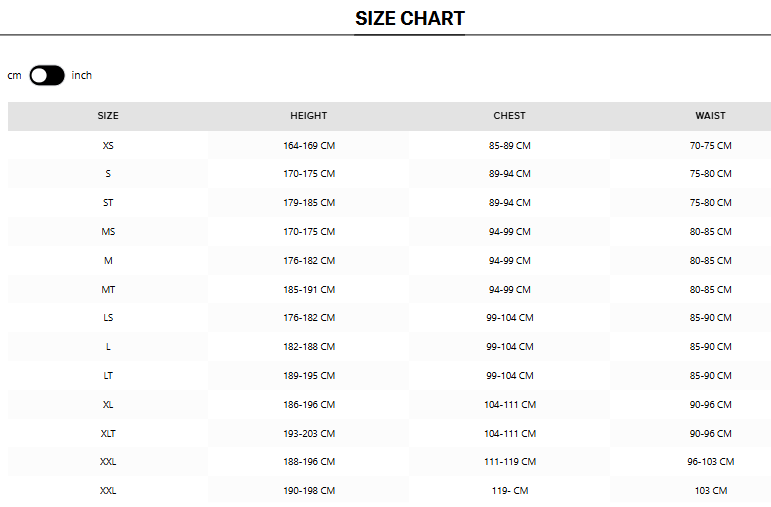Click the WAIST column header
Image resolution: width=771 pixels, height=507 pixels.
710,116
